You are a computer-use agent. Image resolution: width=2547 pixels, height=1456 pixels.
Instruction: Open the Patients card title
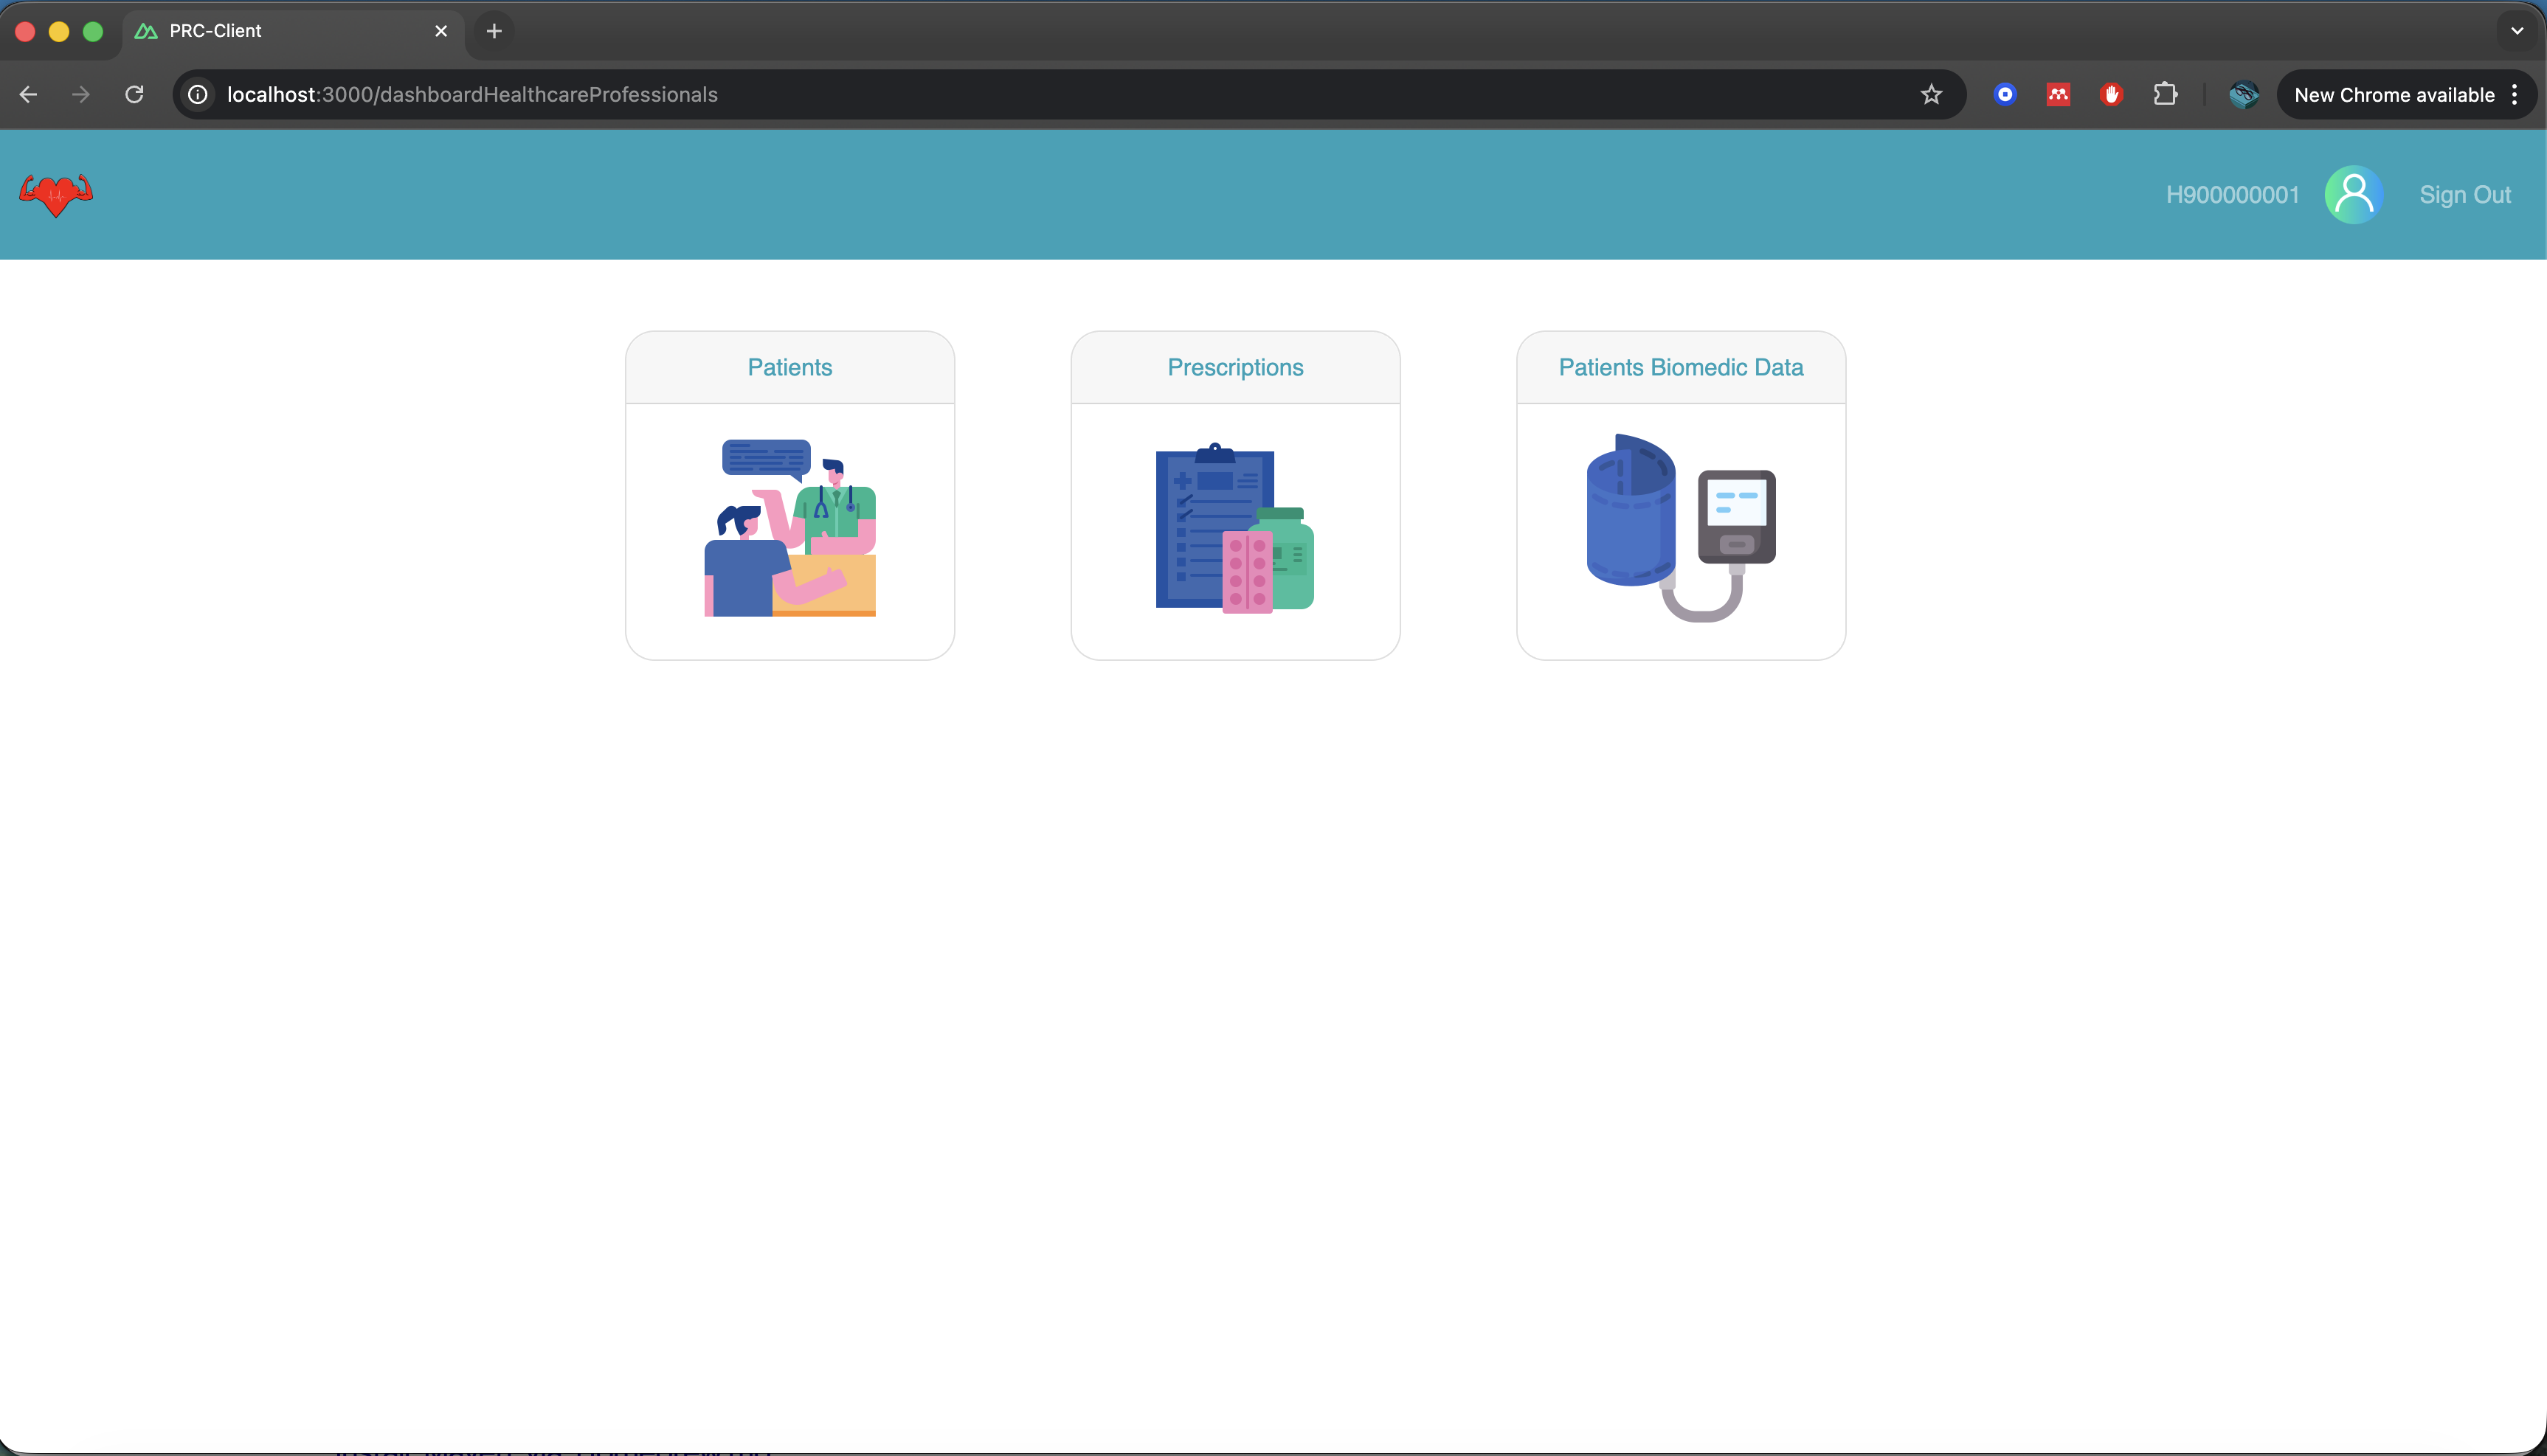(790, 367)
